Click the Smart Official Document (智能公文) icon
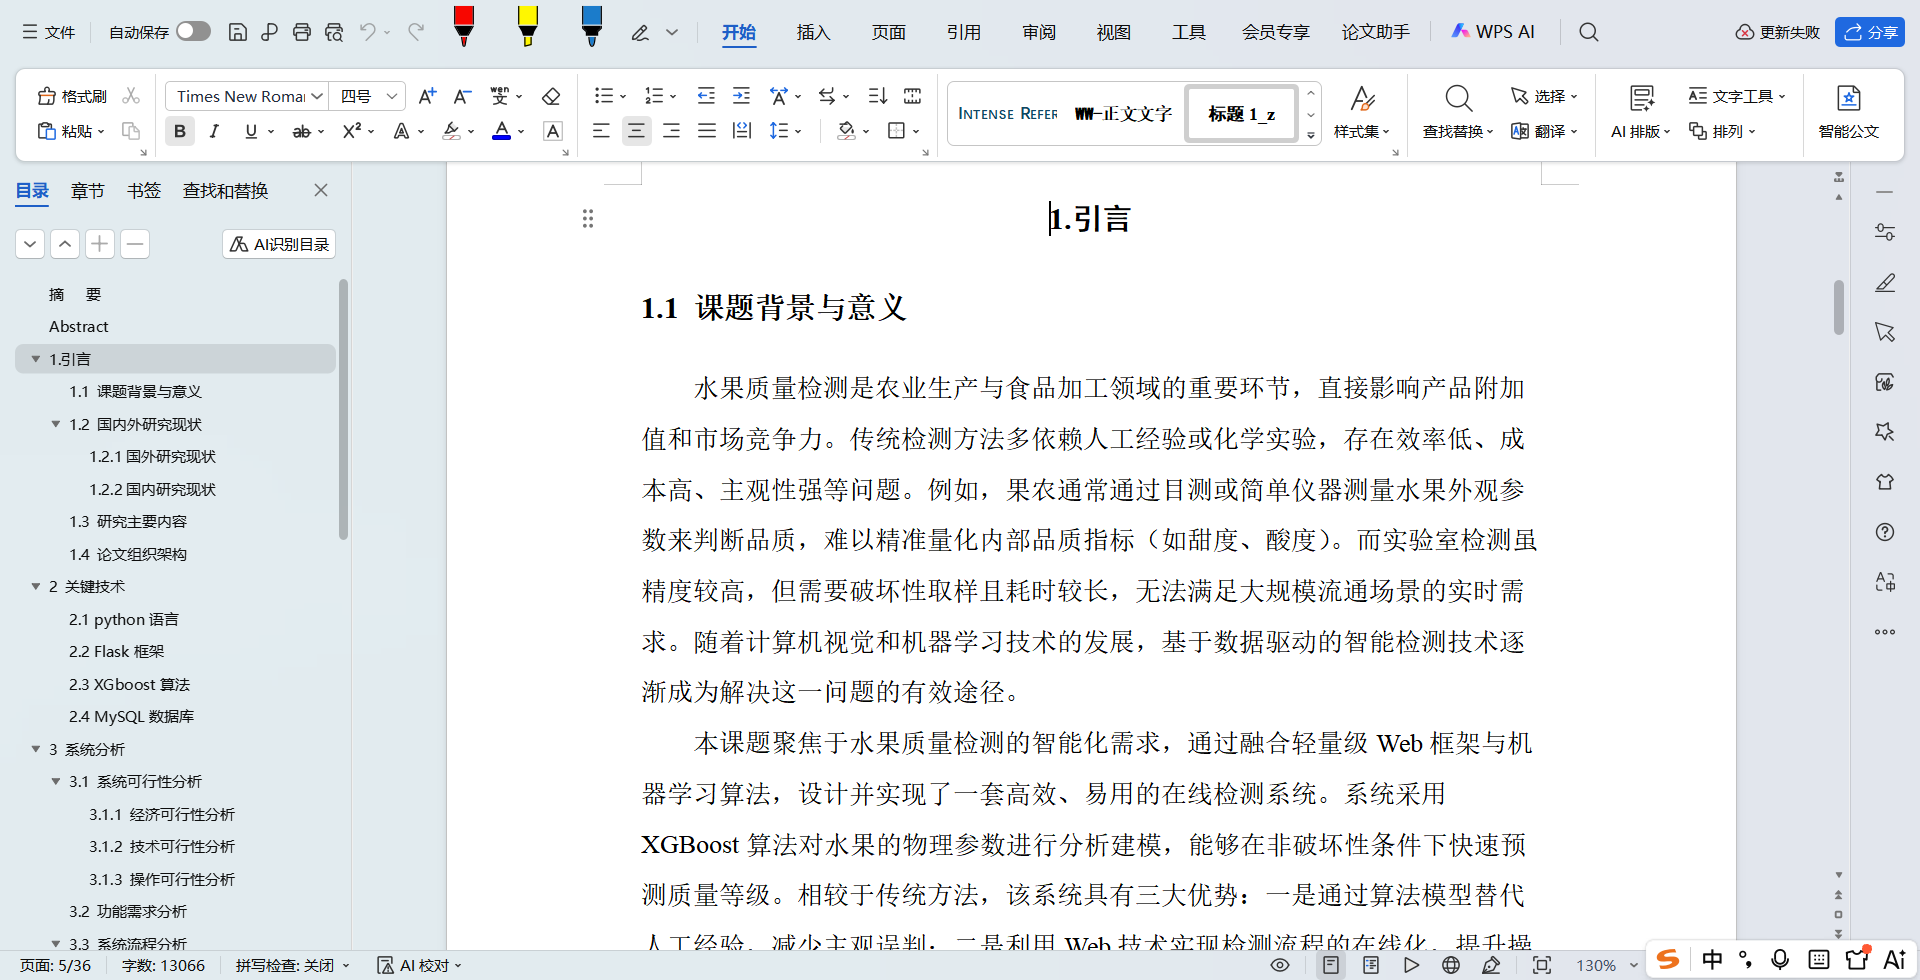Screen dimensions: 1920x980 tap(1848, 111)
